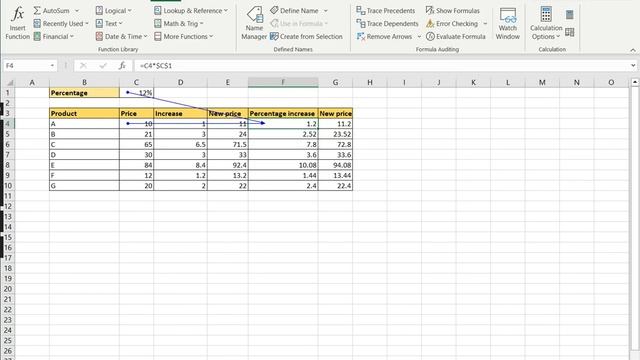Screen dimensions: 640x360
Task: Click the AutoSum sigma icon
Action: (x=37, y=11)
